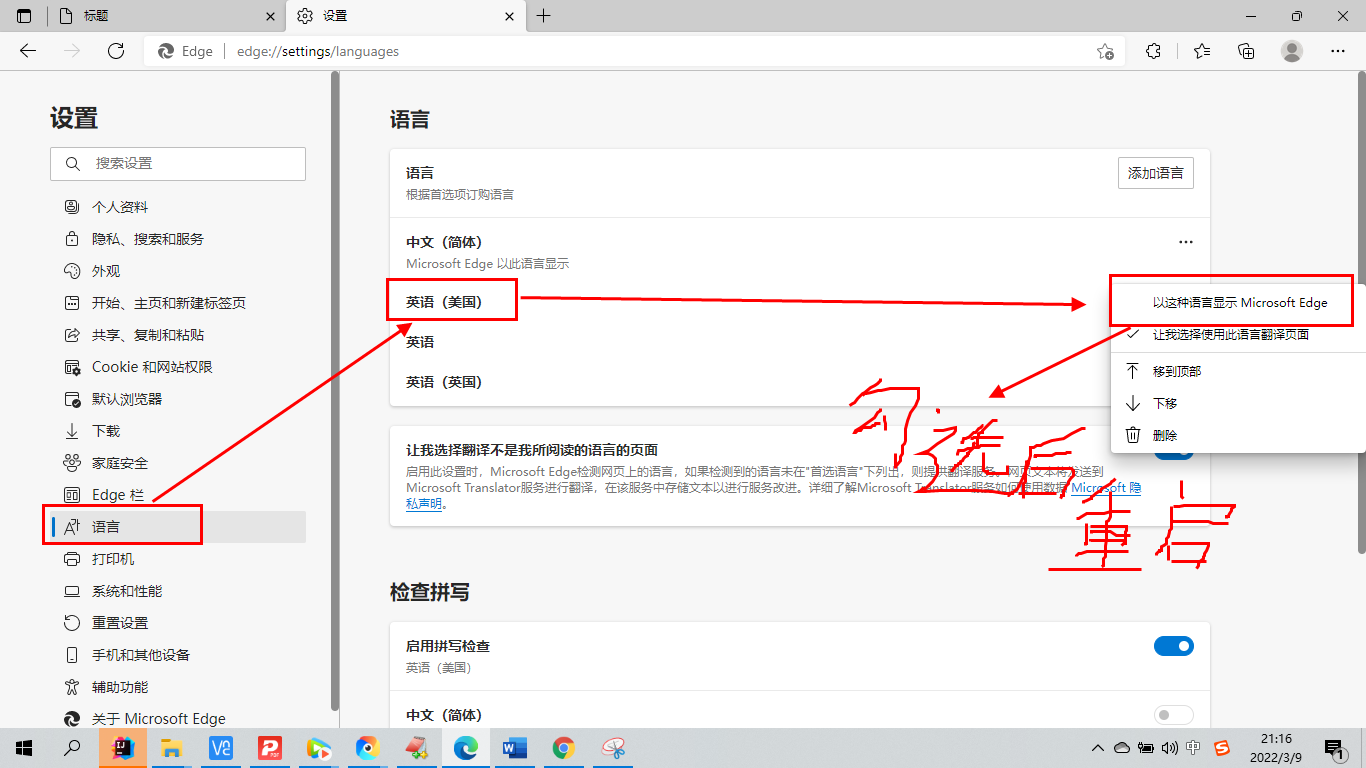Open the notification center icon
The image size is (1366, 768).
click(1333, 748)
